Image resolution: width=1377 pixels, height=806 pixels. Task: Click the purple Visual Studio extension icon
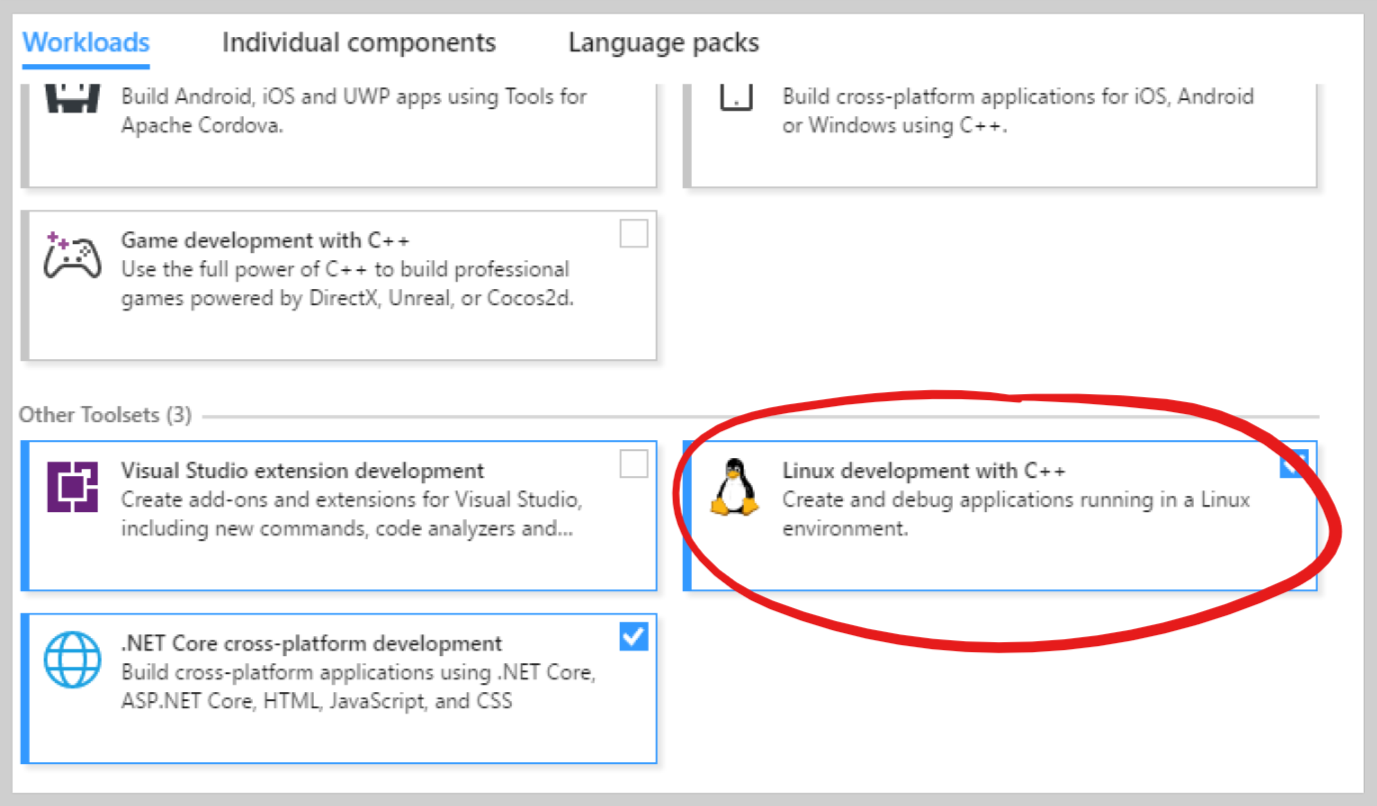[72, 488]
